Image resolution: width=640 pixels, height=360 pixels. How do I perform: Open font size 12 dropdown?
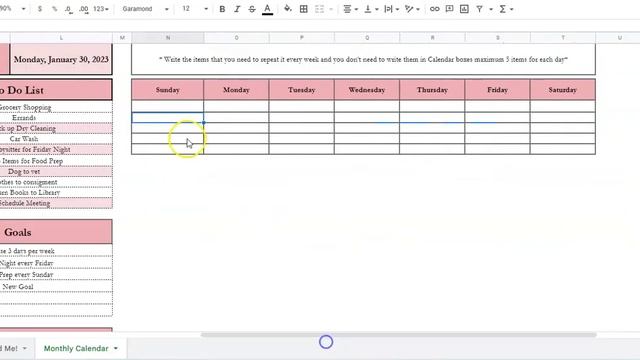194,9
